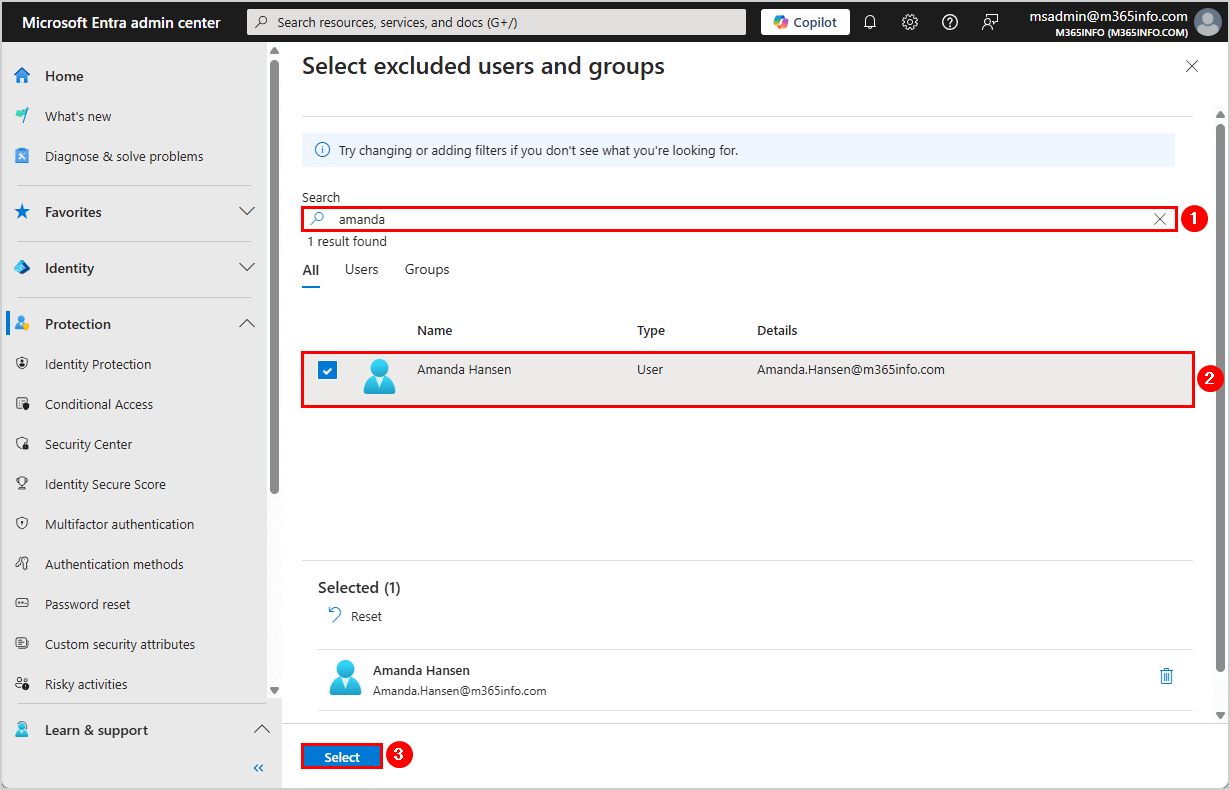Expand the Favorites chevron

point(247,212)
